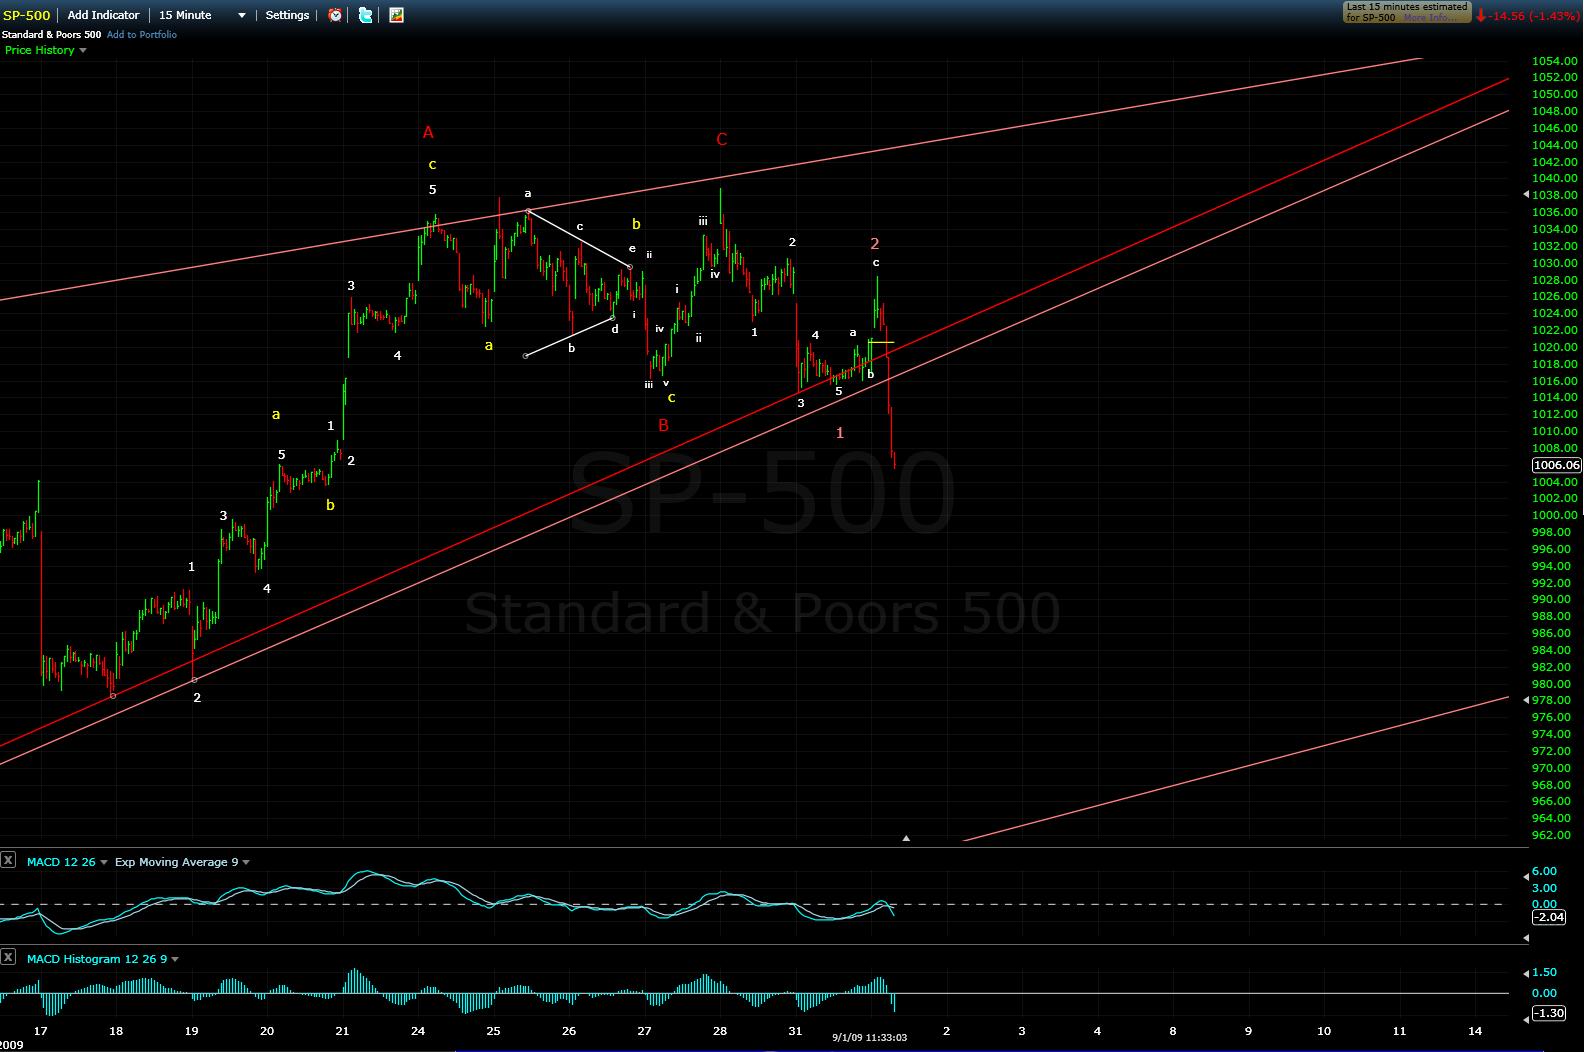Click the chart image export icon
This screenshot has width=1584, height=1052.
(x=396, y=15)
